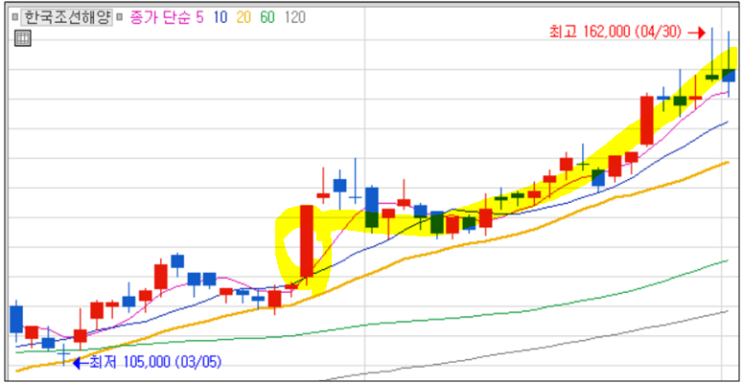Screen dimensions: 743x383
Task: Click the 최고 162,000 (04/30) high label
Action: [x=615, y=32]
